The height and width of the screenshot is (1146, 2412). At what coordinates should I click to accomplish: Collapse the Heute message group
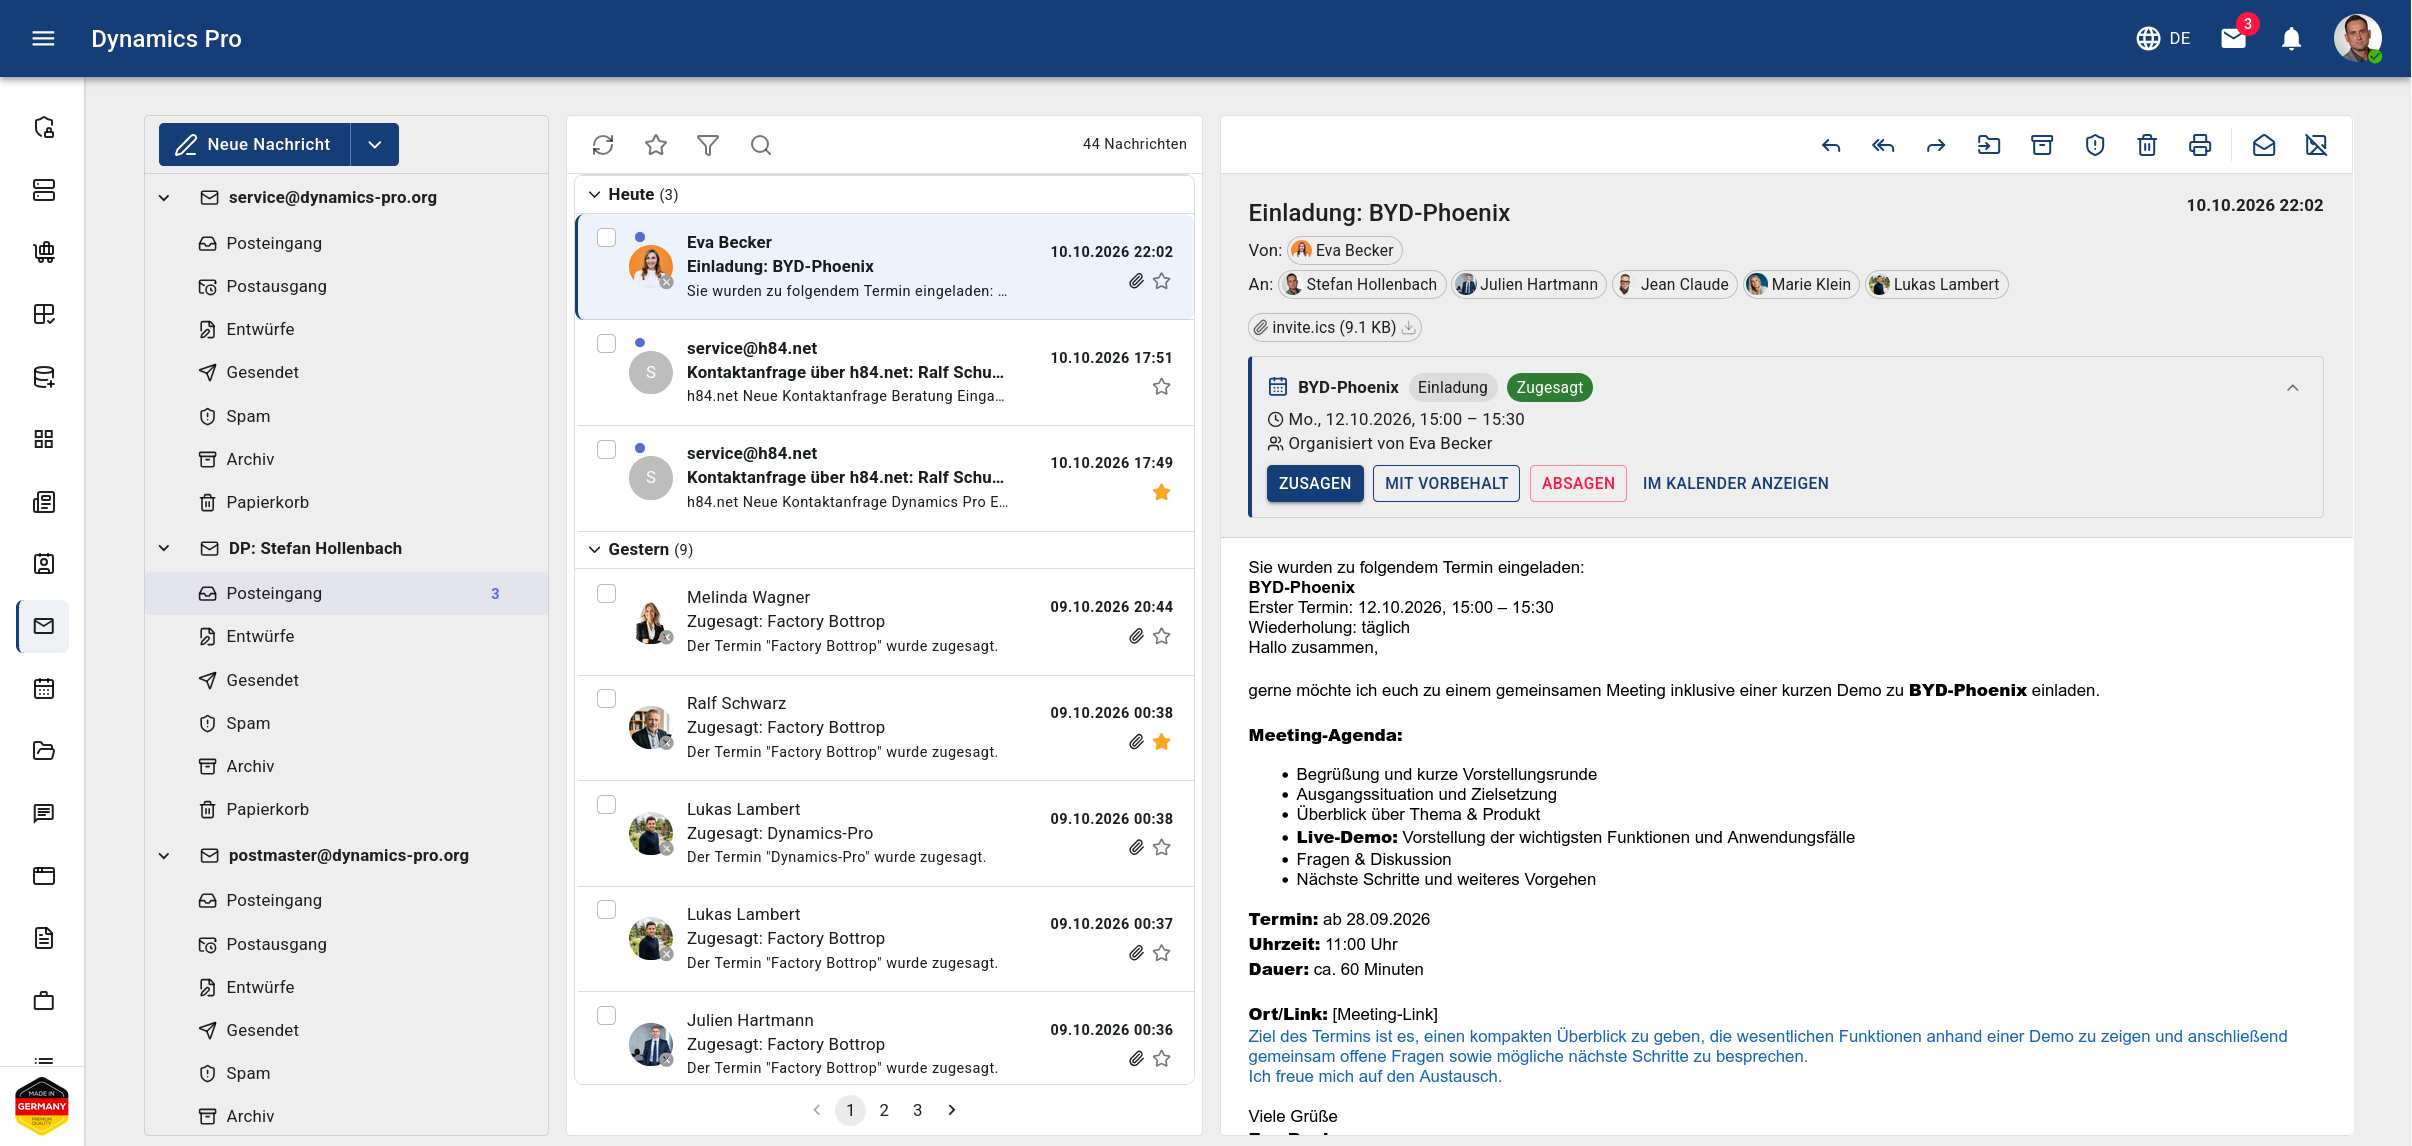tap(595, 194)
